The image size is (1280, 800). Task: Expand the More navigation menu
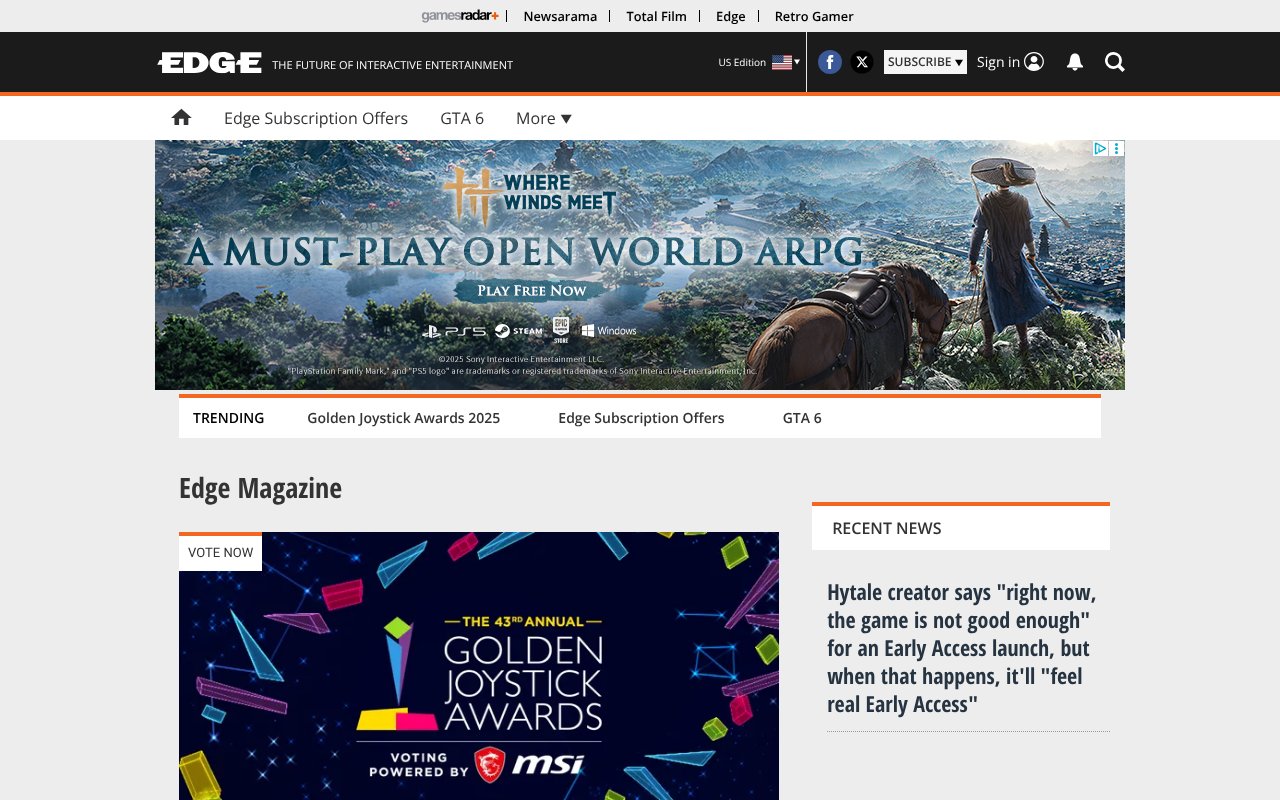pos(542,118)
